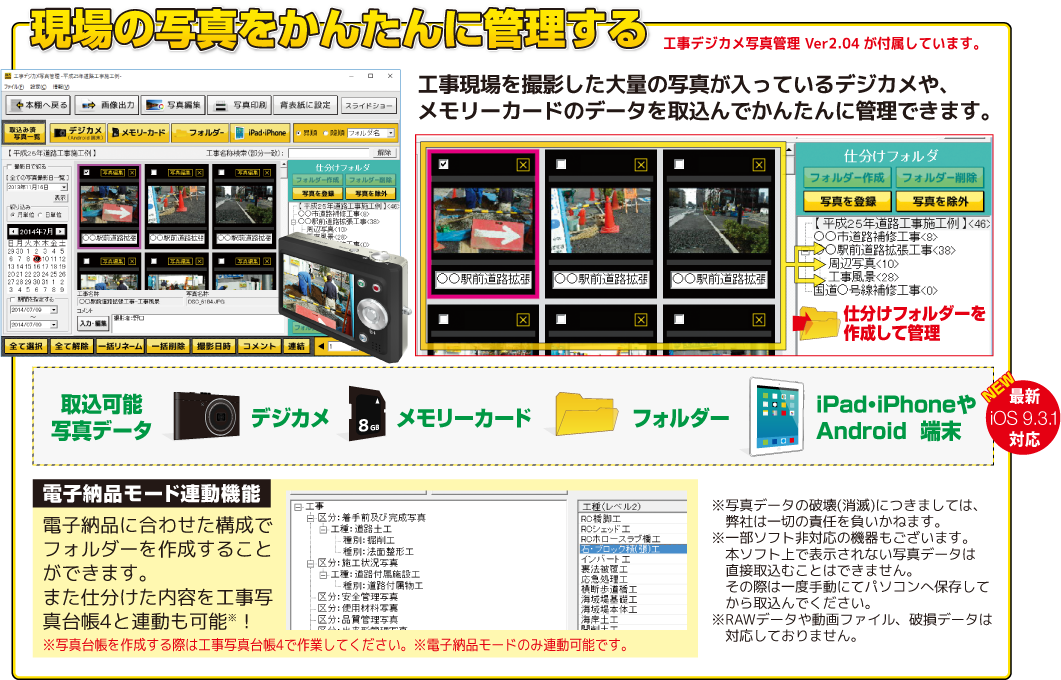The width and height of the screenshot is (1061, 680).
Task: Click the 解除 button beside the search box
Action: 384,153
